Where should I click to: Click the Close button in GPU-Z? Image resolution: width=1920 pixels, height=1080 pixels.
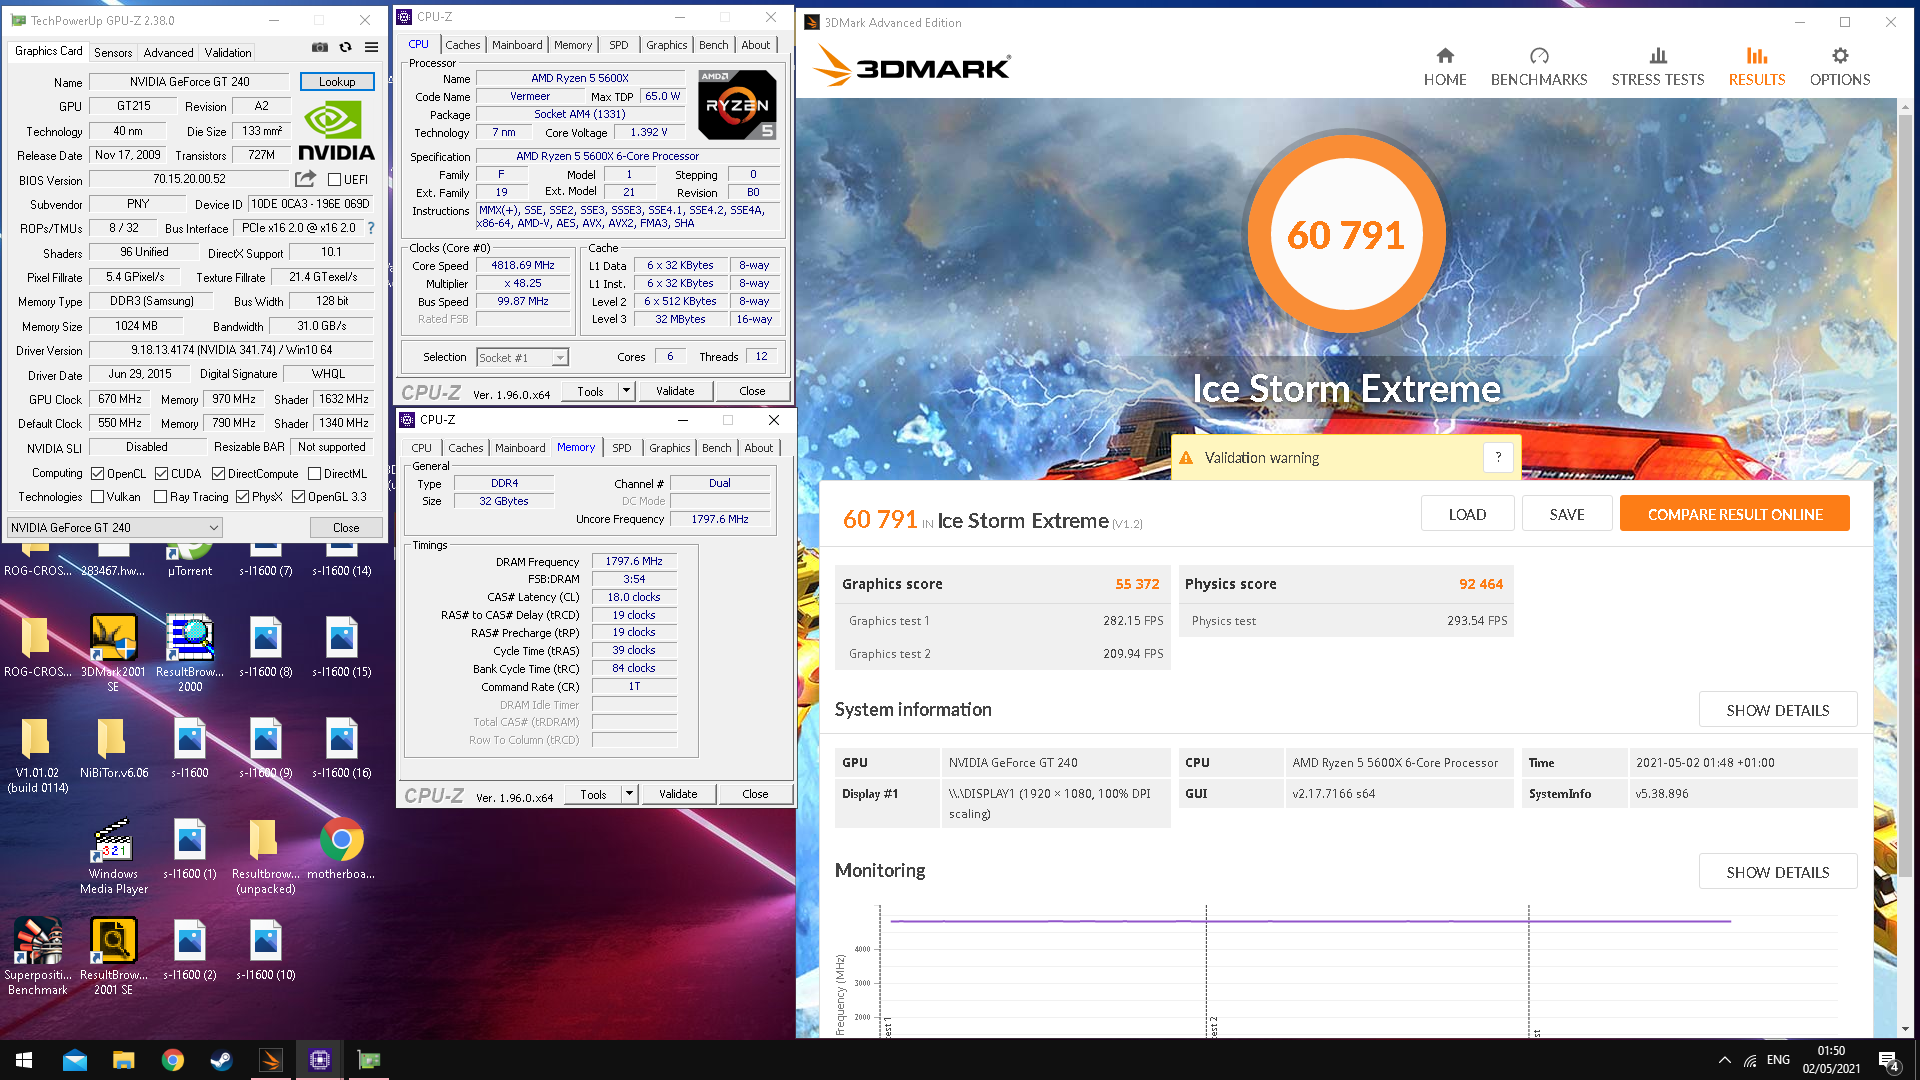click(x=346, y=527)
